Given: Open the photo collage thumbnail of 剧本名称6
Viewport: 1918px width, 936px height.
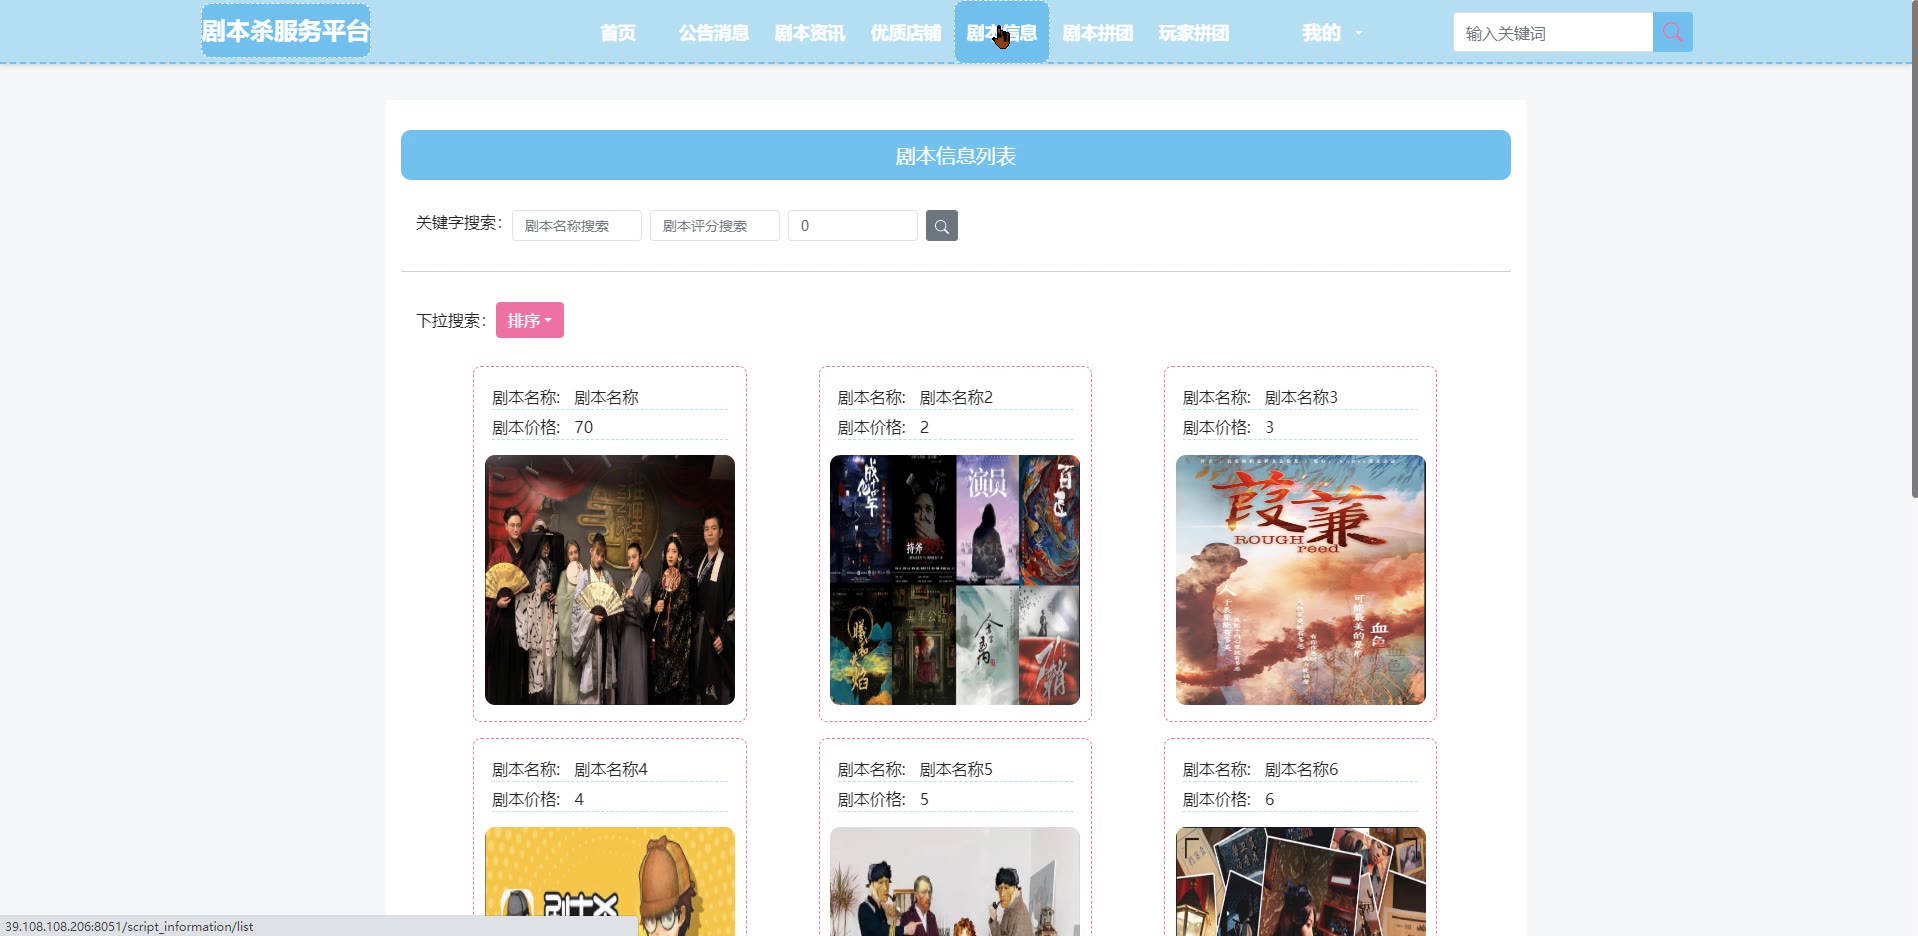Looking at the screenshot, I should coord(1301,881).
